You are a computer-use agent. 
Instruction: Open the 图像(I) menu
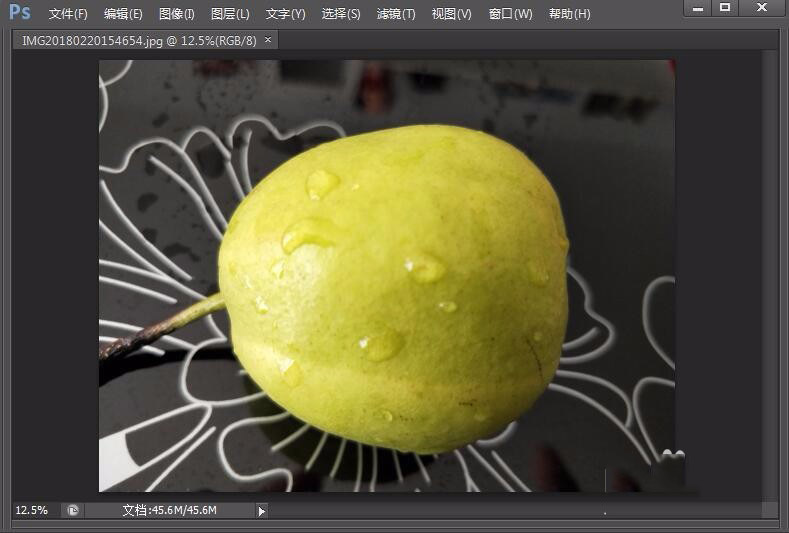tap(177, 14)
